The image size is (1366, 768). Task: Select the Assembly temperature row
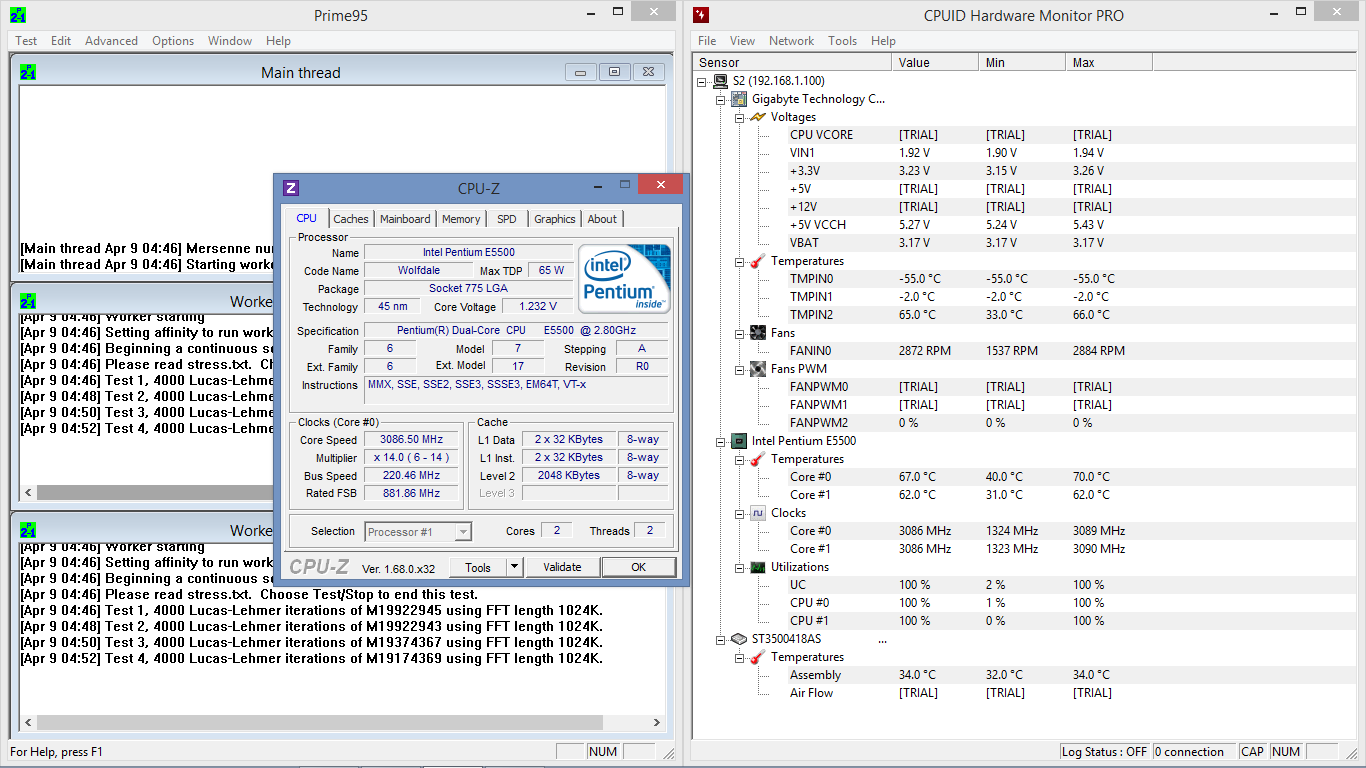click(1026, 675)
